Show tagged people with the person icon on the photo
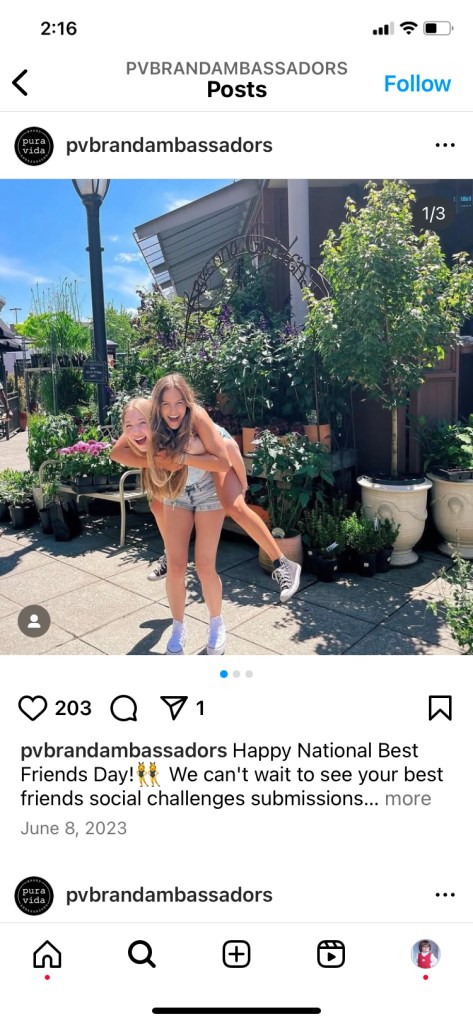This screenshot has width=473, height=1024. coord(34,621)
